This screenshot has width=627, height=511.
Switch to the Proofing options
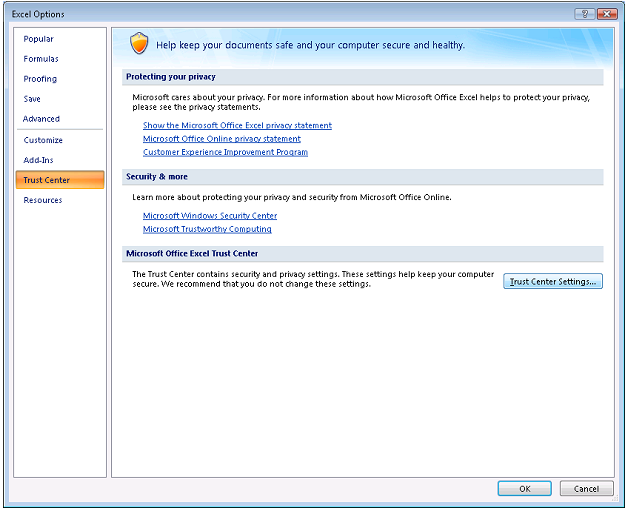point(40,79)
